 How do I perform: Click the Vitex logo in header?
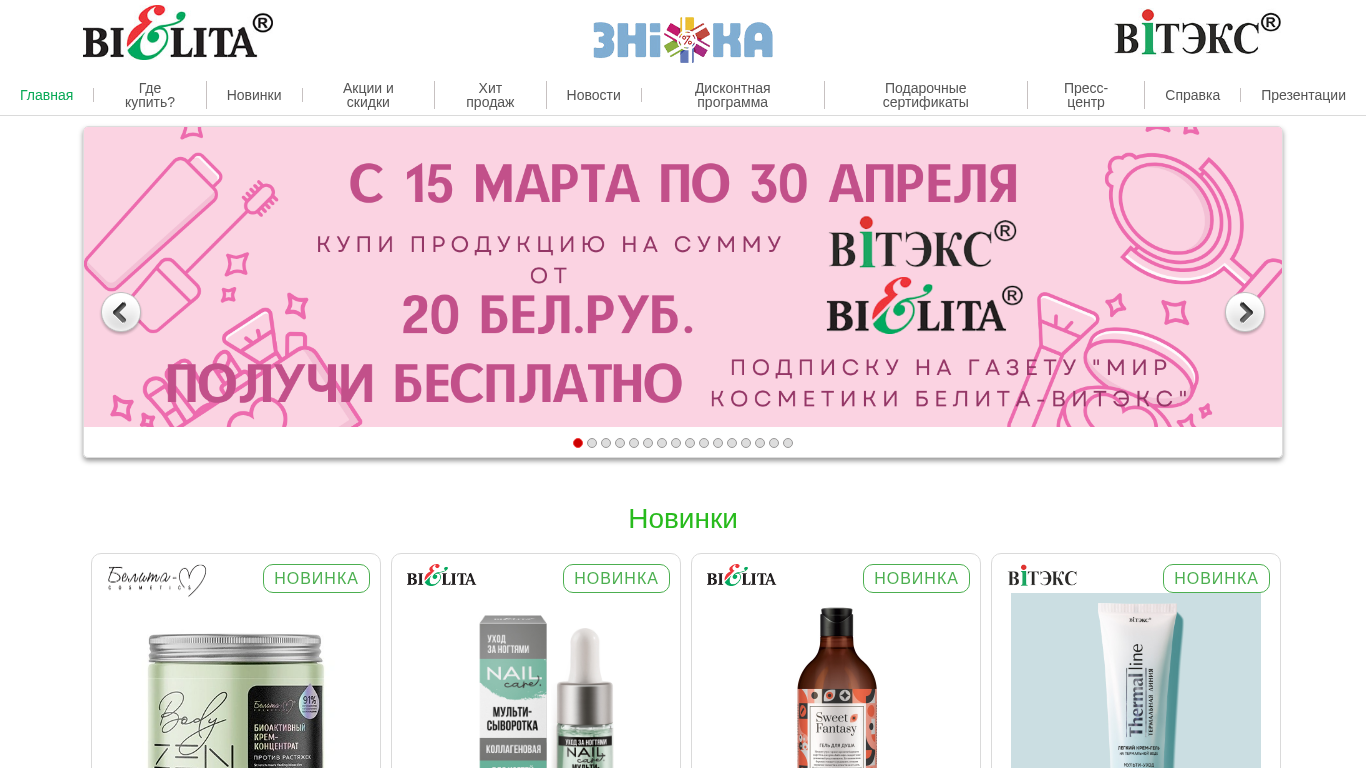tap(1198, 33)
